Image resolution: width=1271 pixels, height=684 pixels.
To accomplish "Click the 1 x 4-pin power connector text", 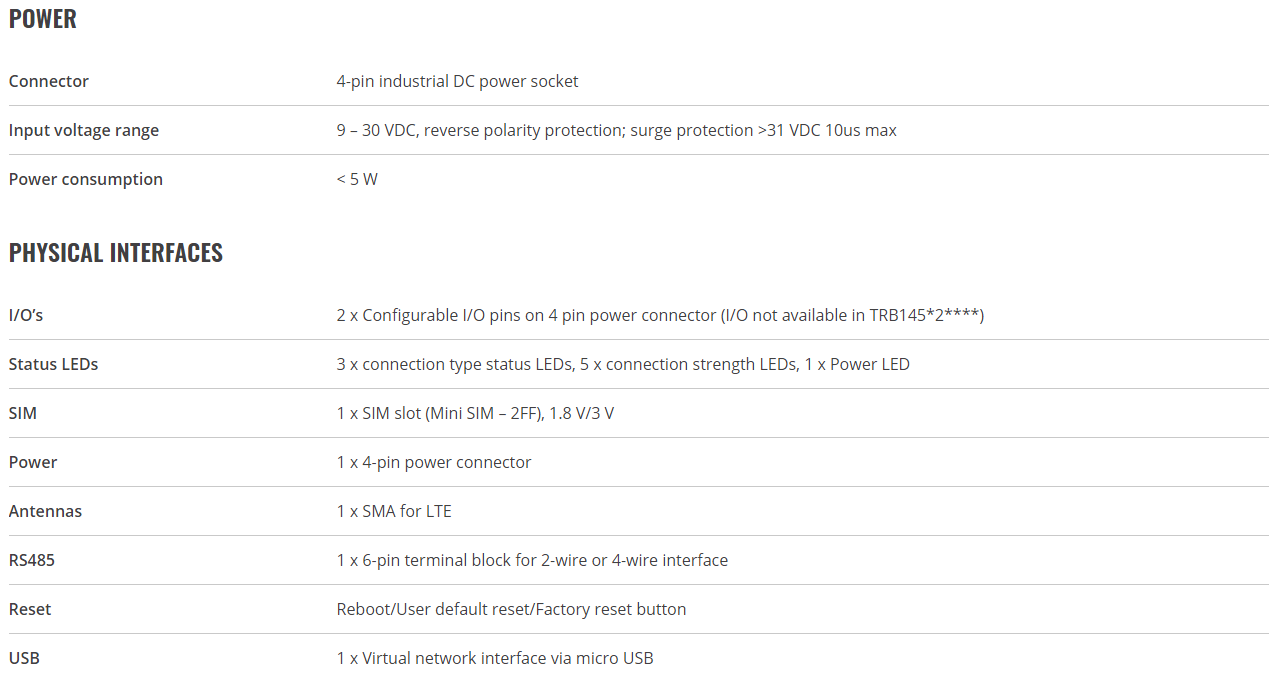I will [x=434, y=462].
